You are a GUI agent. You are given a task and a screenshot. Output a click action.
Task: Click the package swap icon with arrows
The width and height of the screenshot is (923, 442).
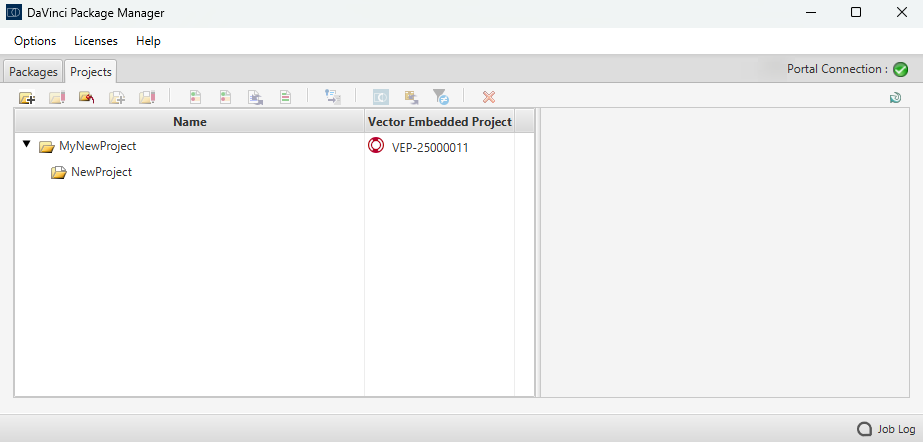(411, 97)
